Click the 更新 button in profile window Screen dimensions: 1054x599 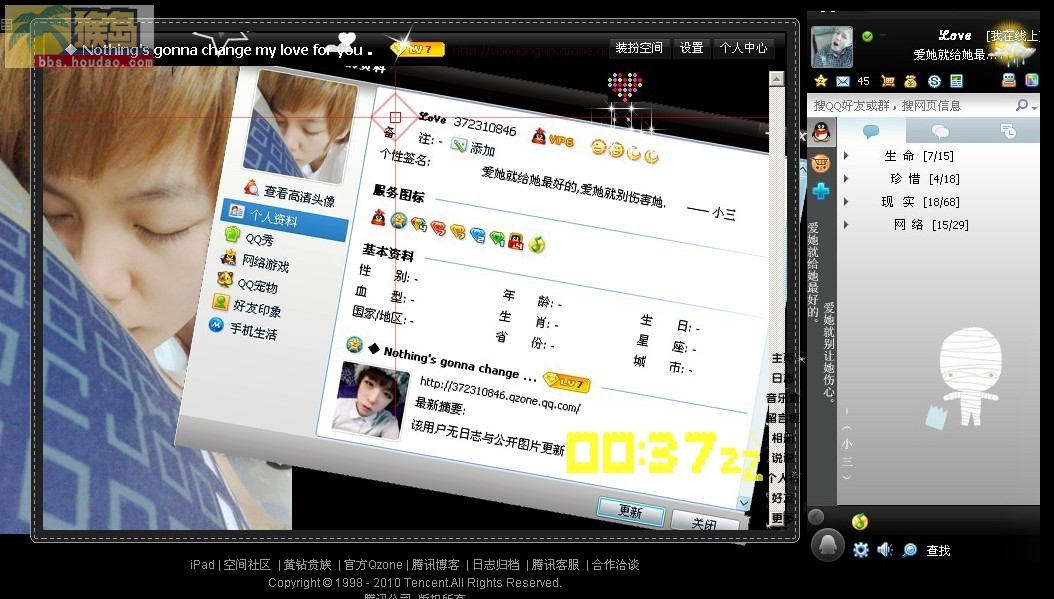coord(631,512)
